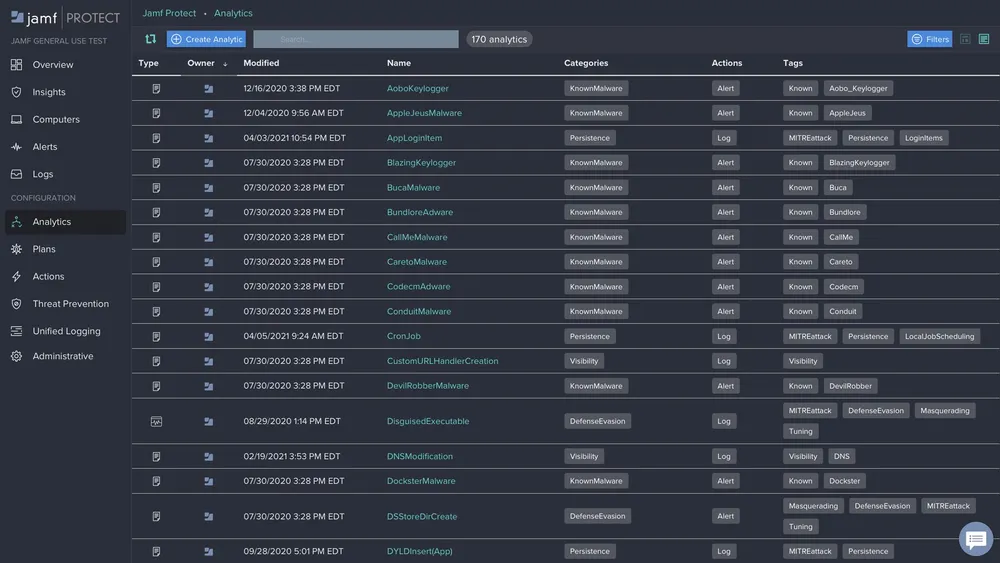Click the owner icon for AoboKeylogger row

coord(208,88)
